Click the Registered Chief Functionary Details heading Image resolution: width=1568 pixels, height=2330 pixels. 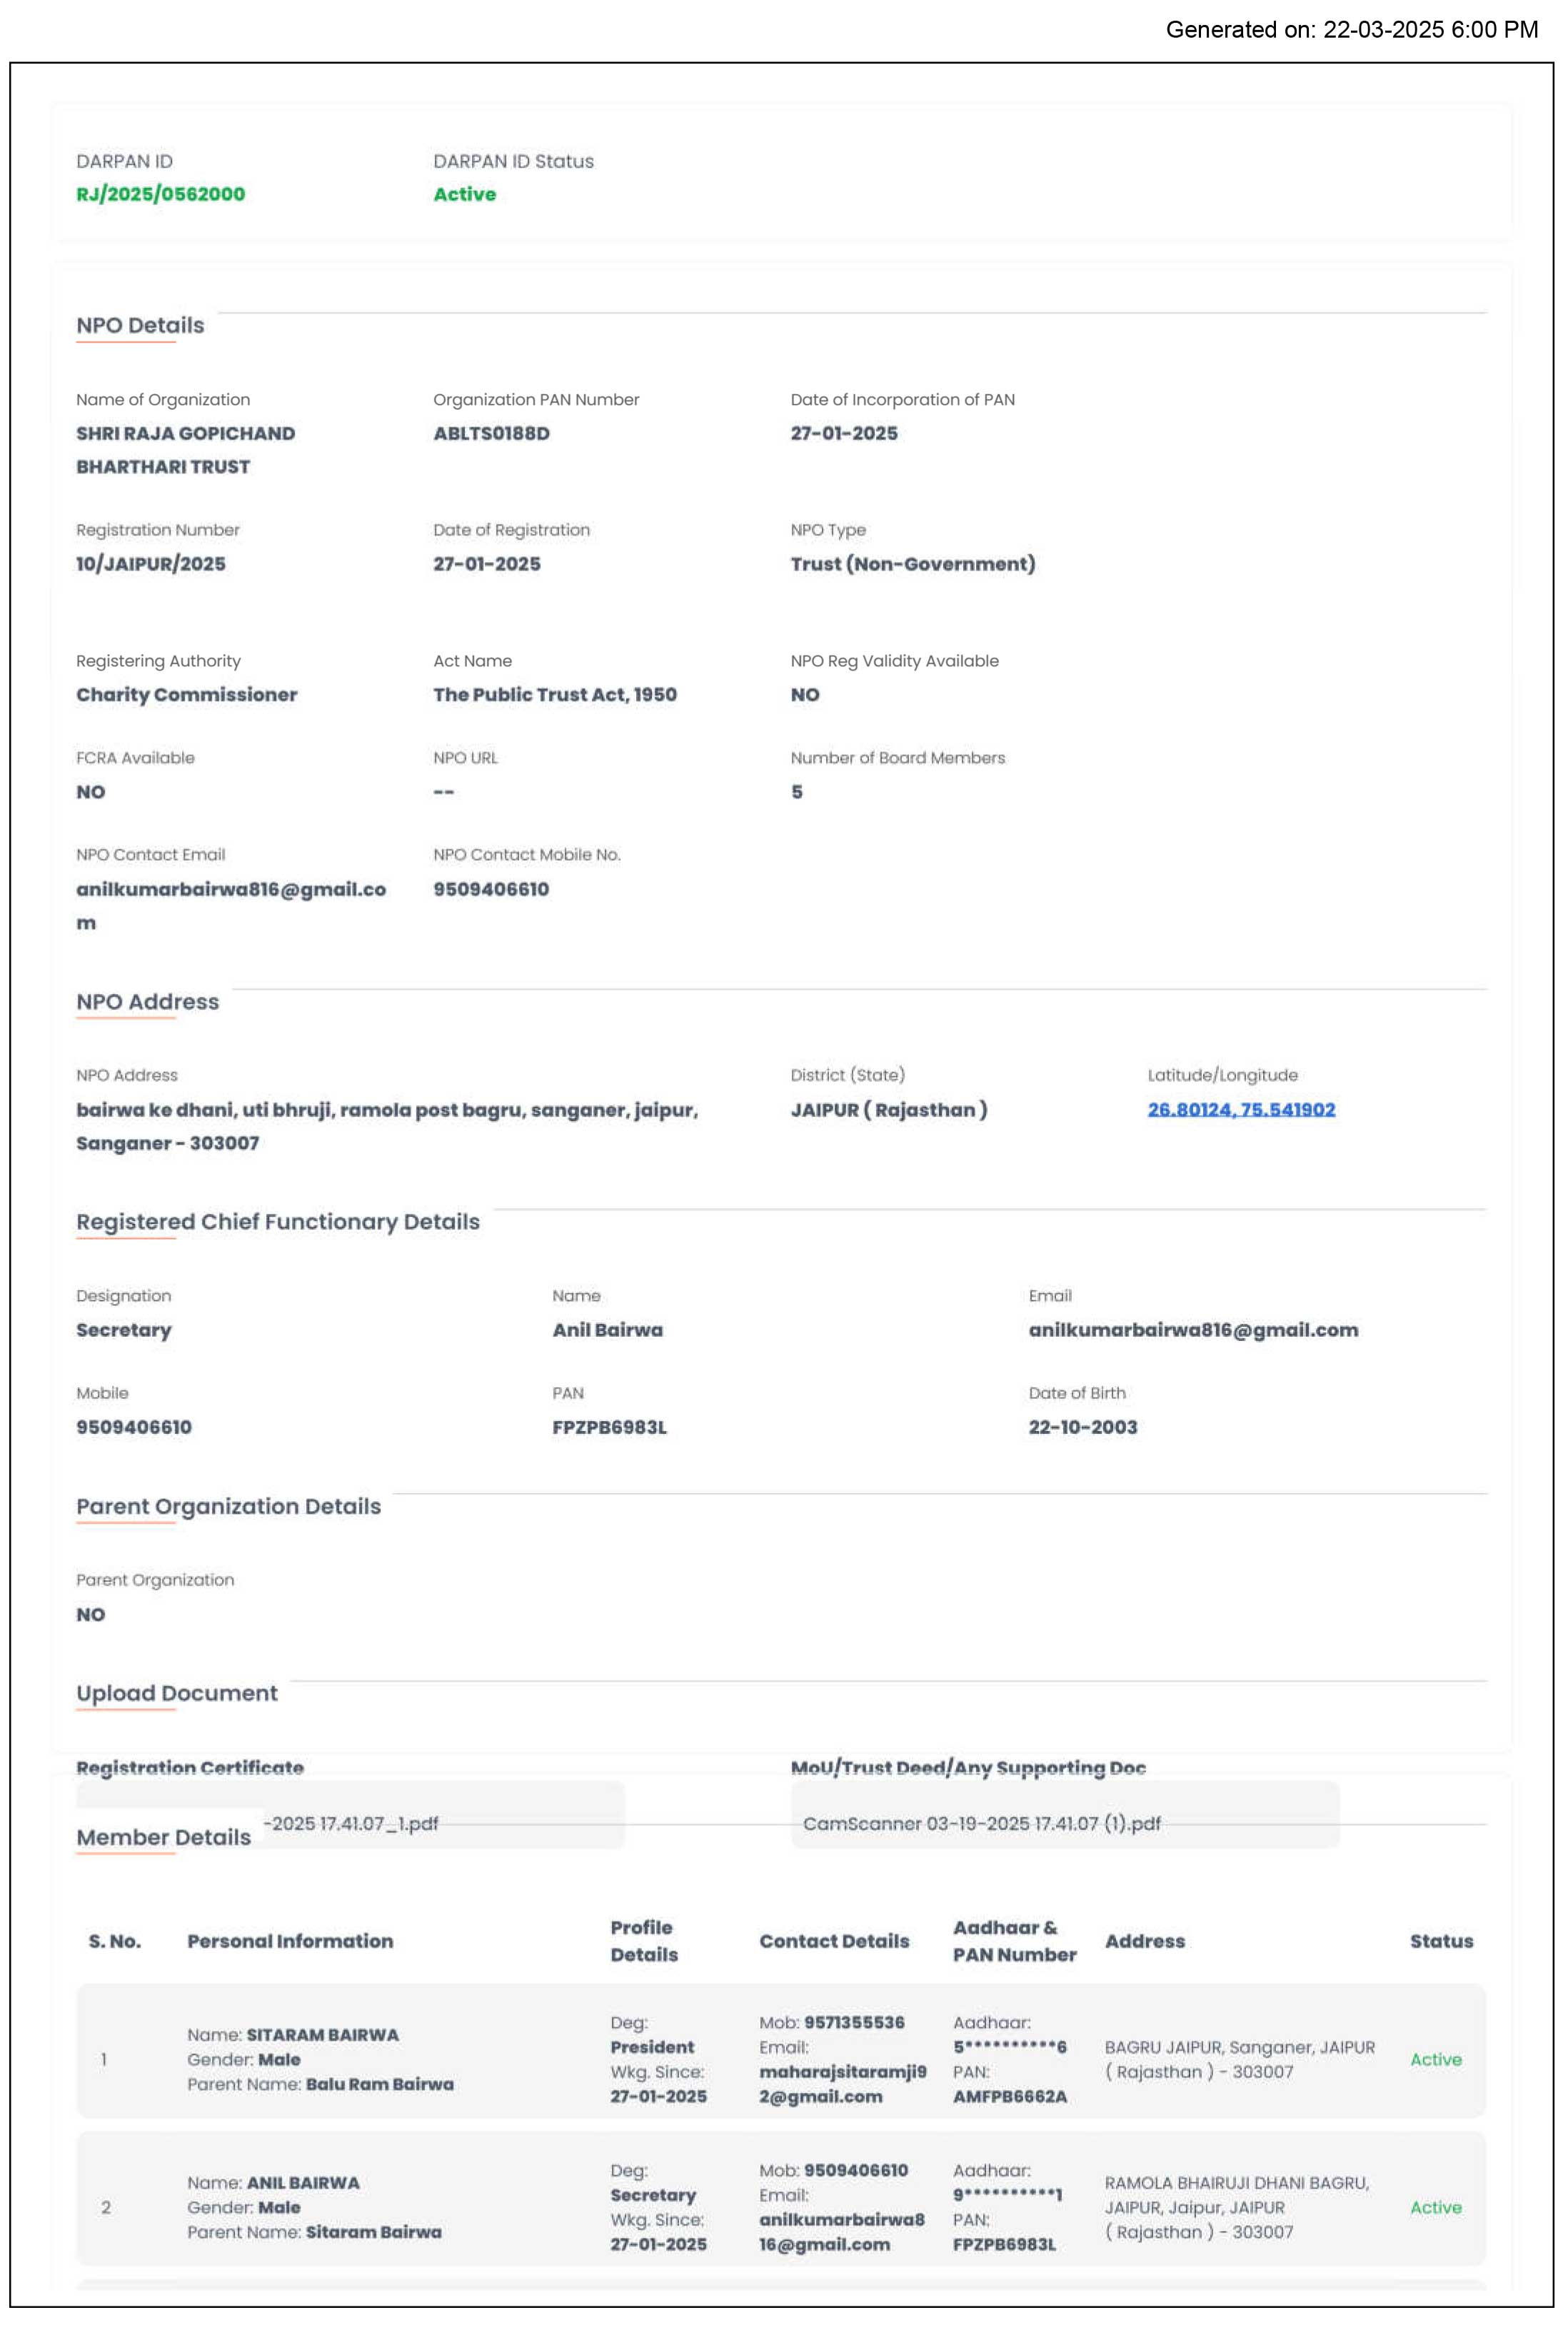pos(278,1221)
